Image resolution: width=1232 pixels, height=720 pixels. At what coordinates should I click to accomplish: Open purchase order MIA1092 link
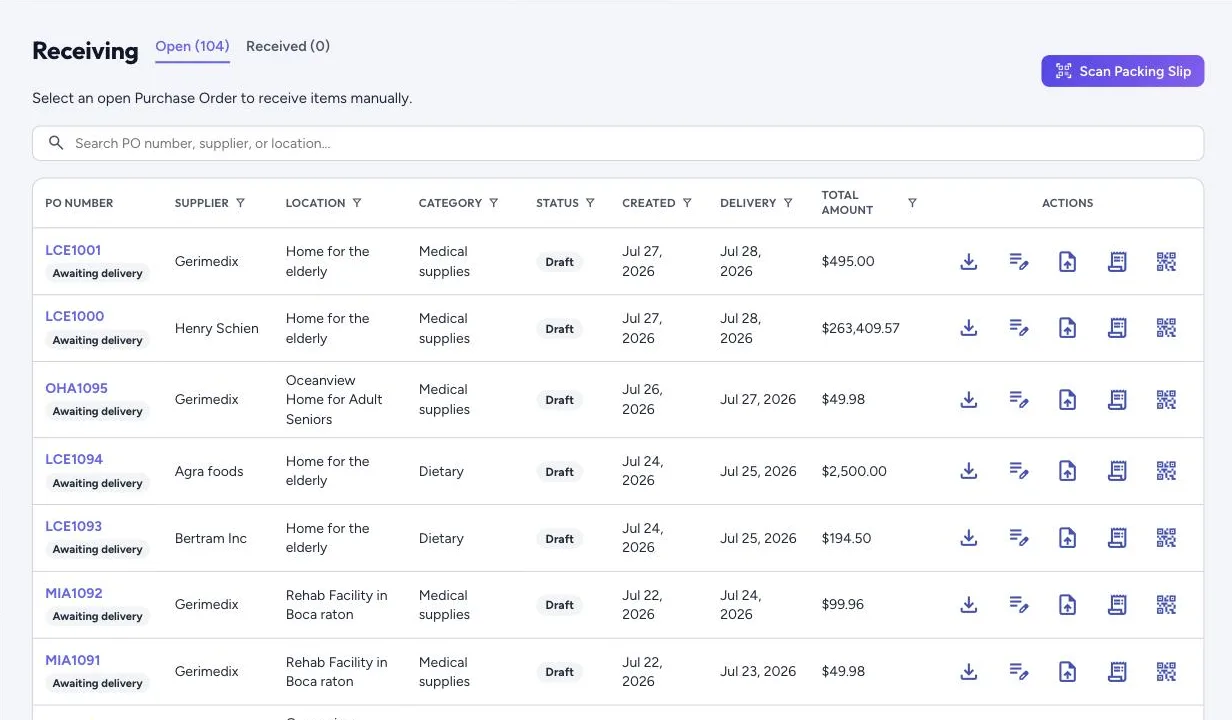coord(74,593)
